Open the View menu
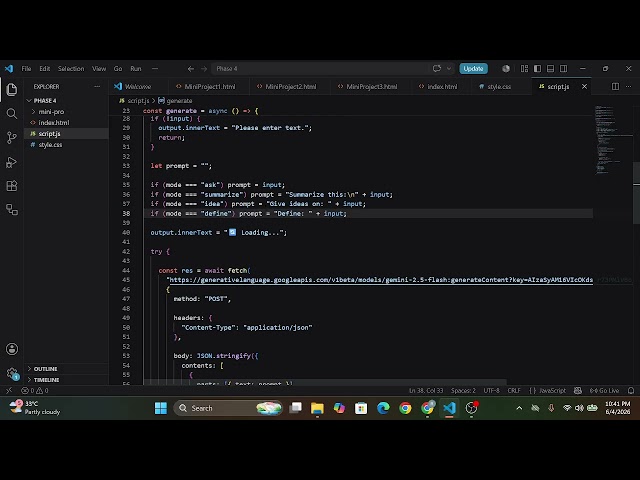Screen dimensions: 640x480 pos(99,69)
